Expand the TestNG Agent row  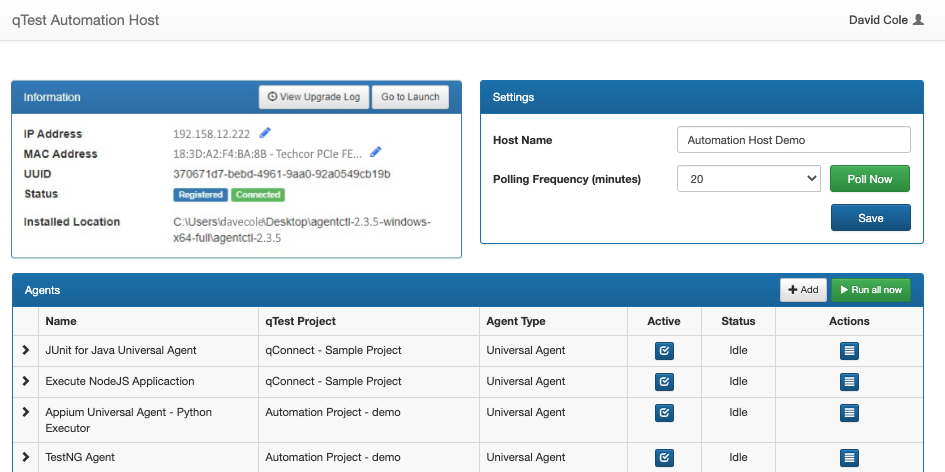26,458
